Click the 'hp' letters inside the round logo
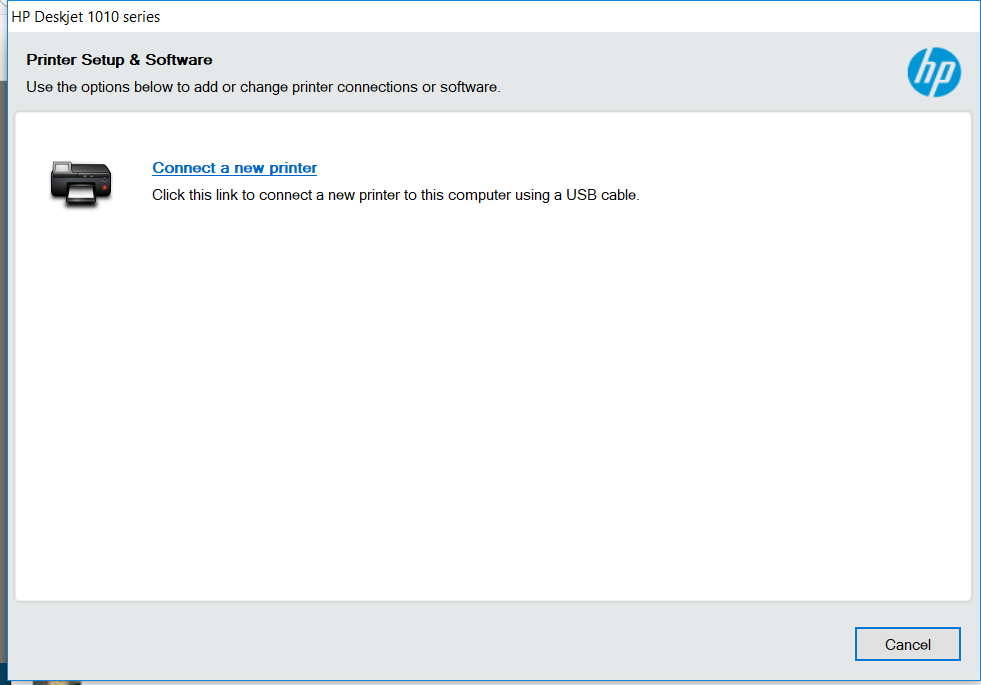Viewport: 981px width, 685px height. point(935,73)
